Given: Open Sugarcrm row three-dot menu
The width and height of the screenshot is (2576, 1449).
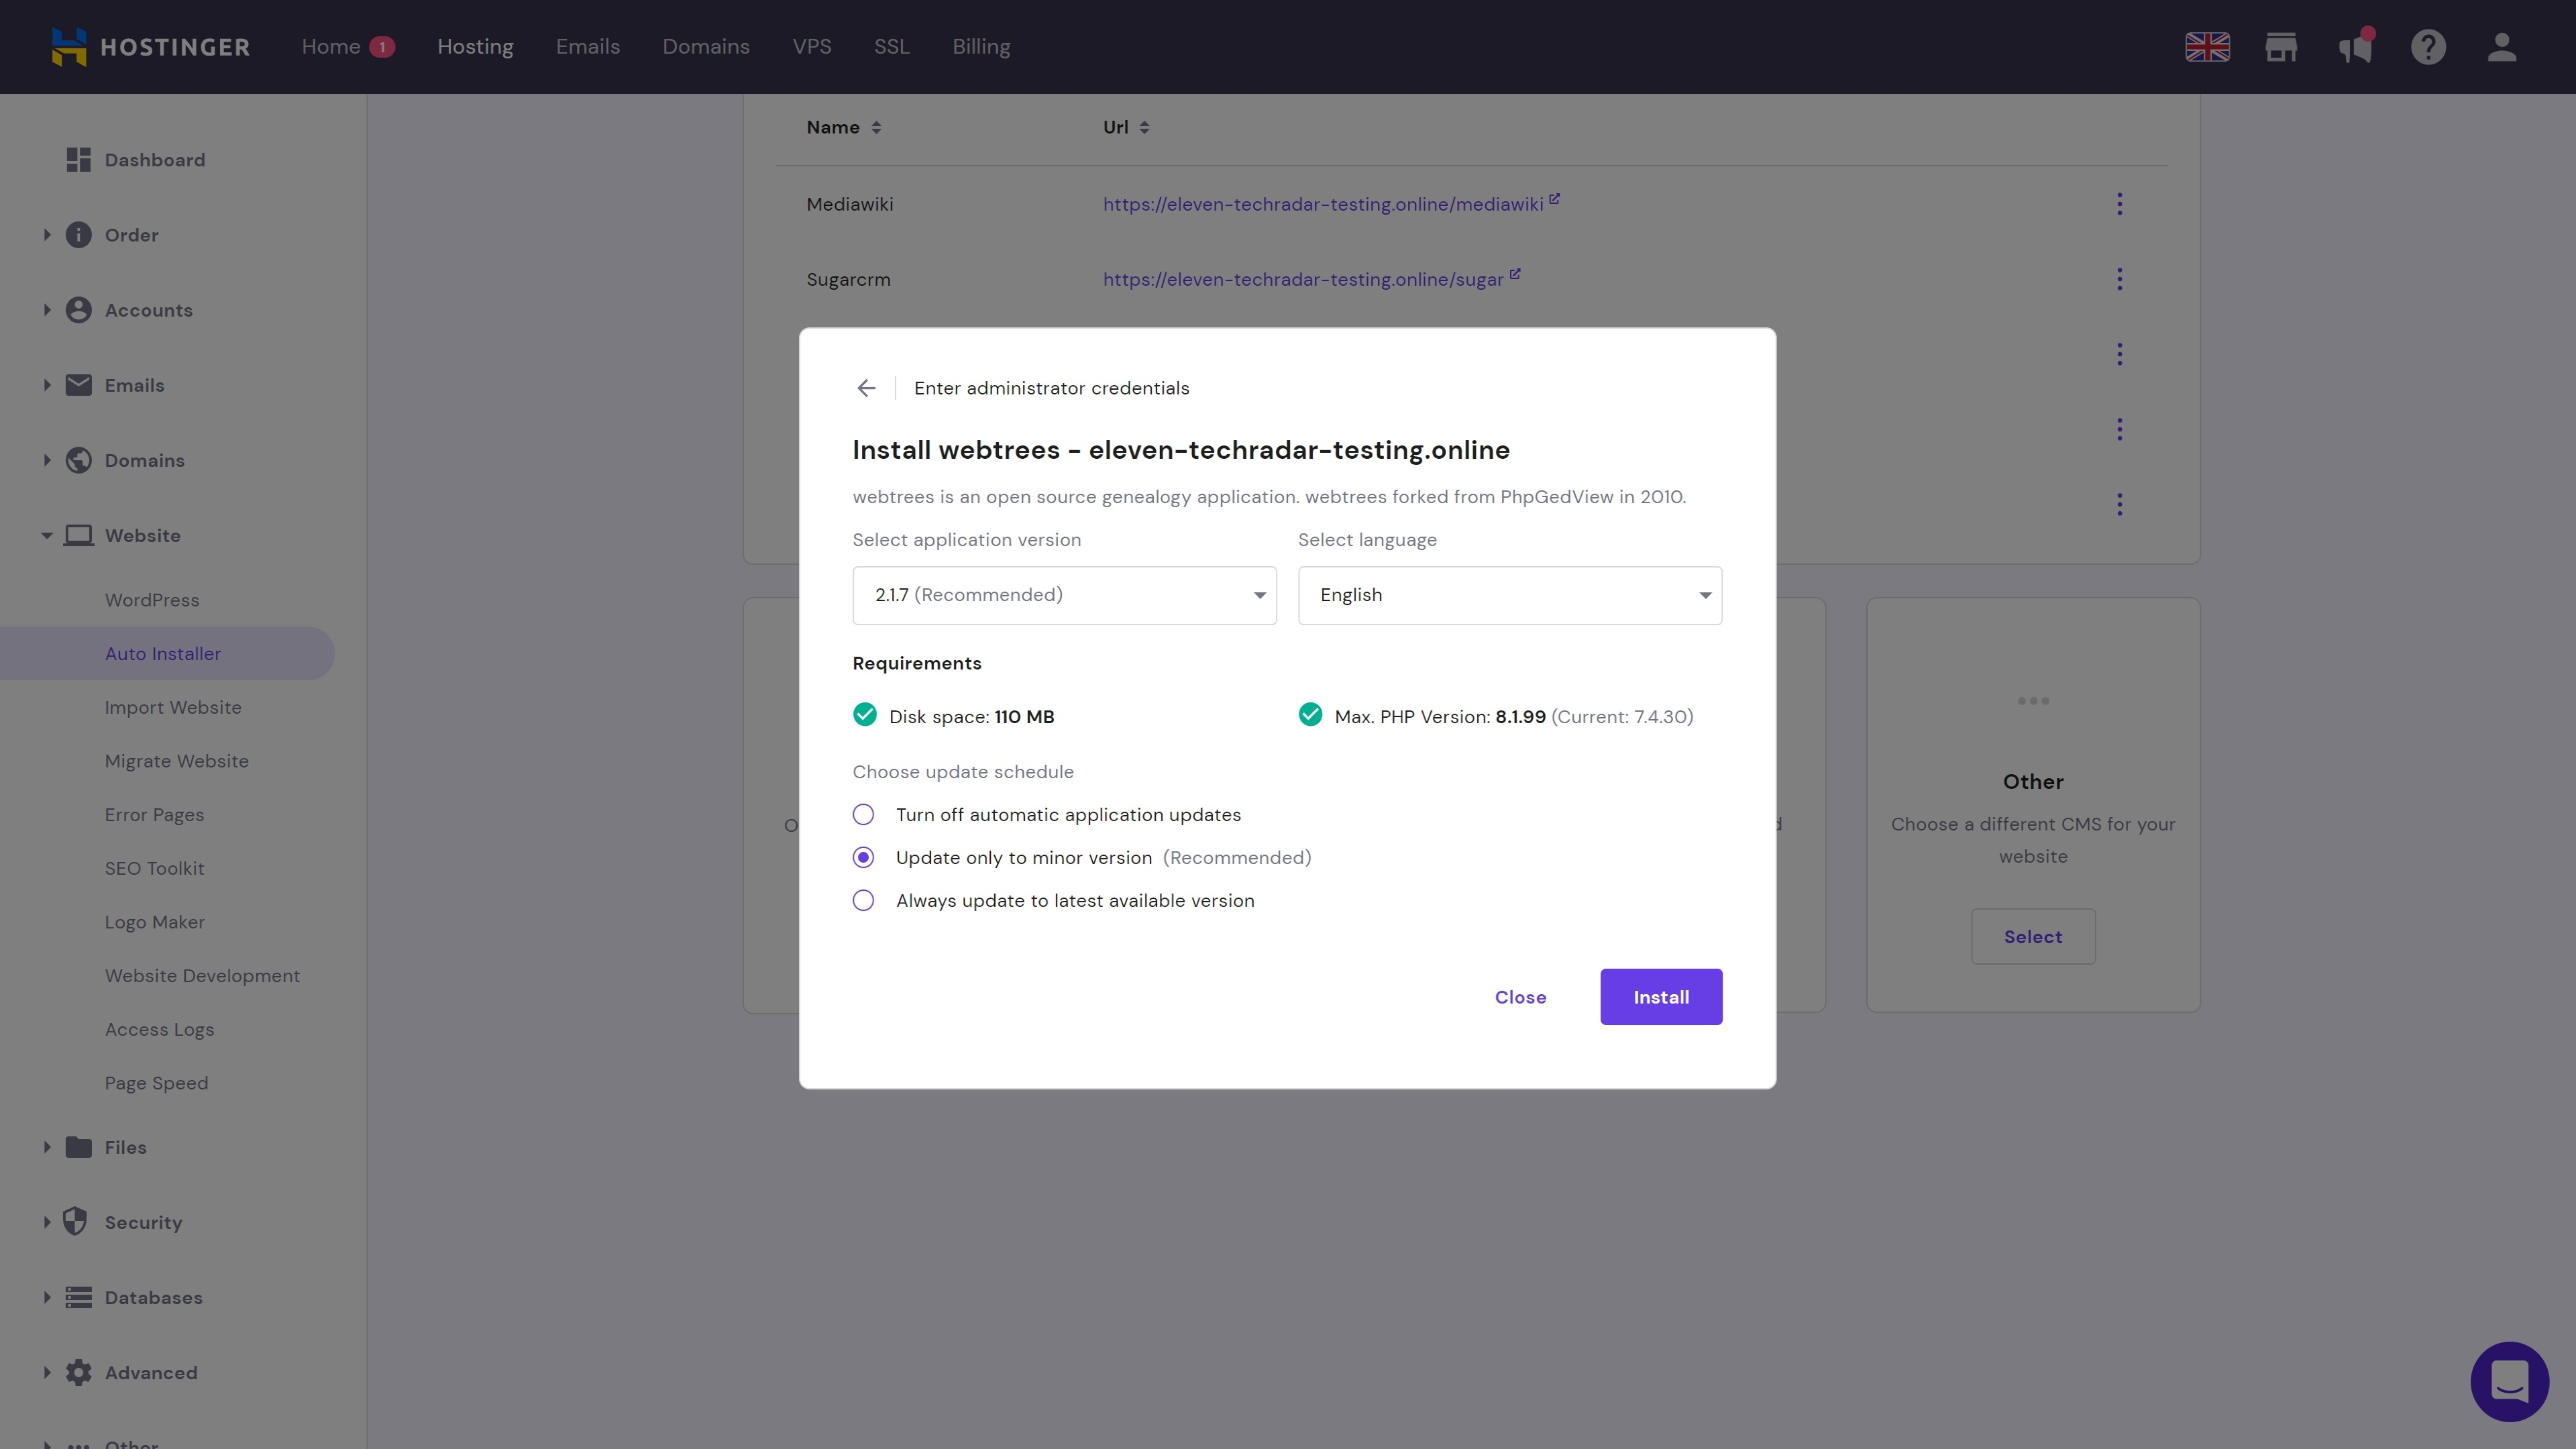Looking at the screenshot, I should click(x=2119, y=279).
